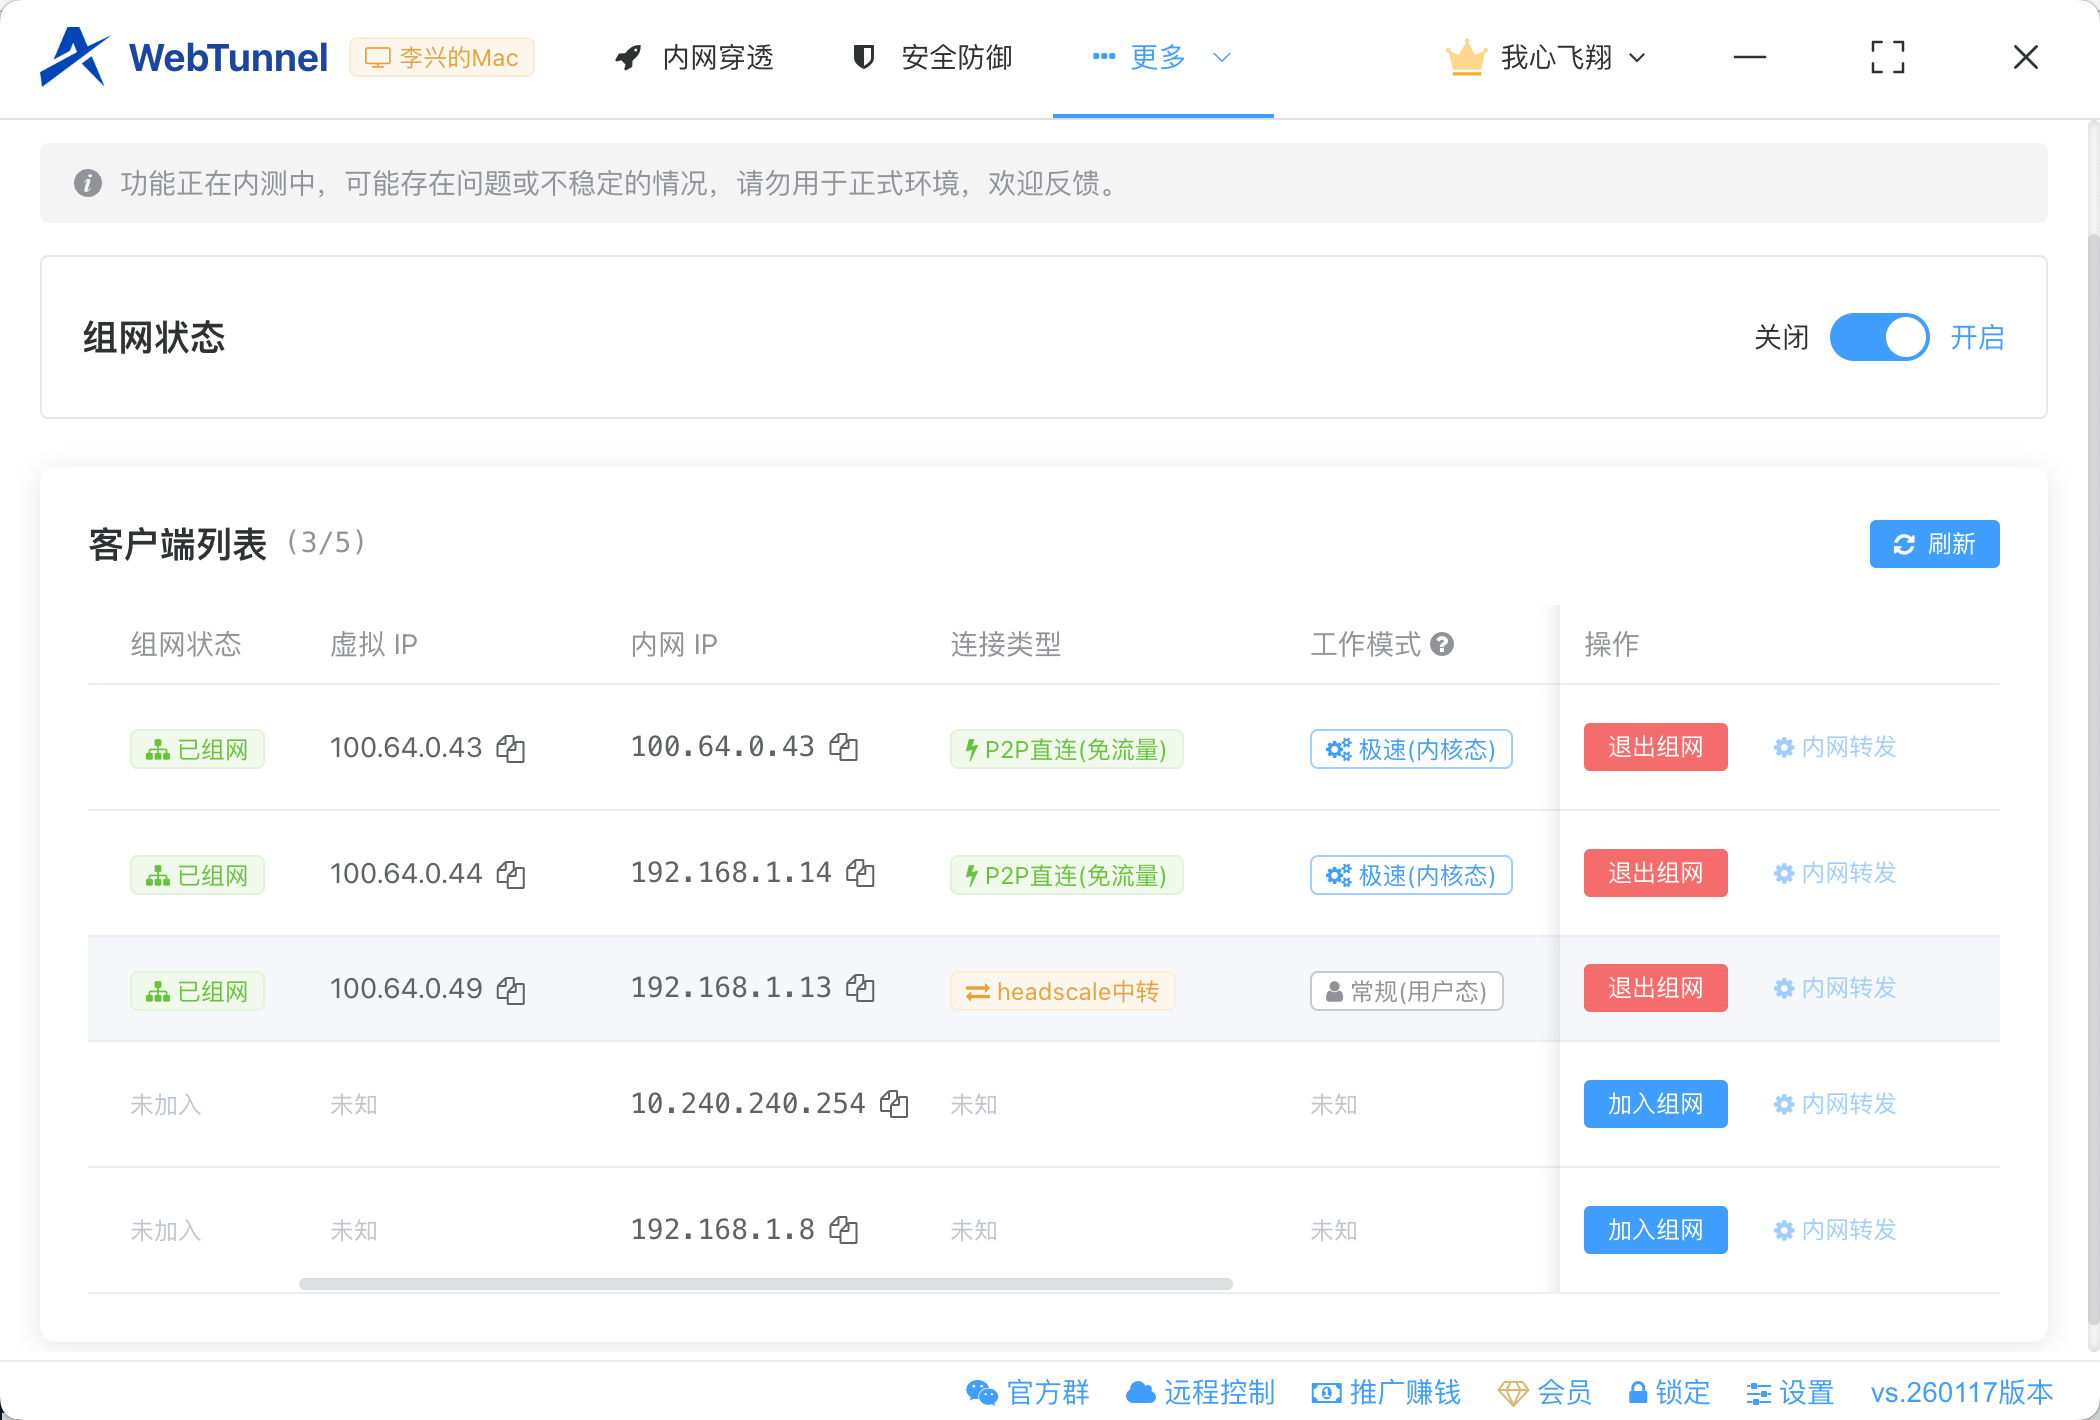This screenshot has width=2100, height=1420.
Task: Open 内网转发 for client 100.64.0.44
Action: 1834,873
